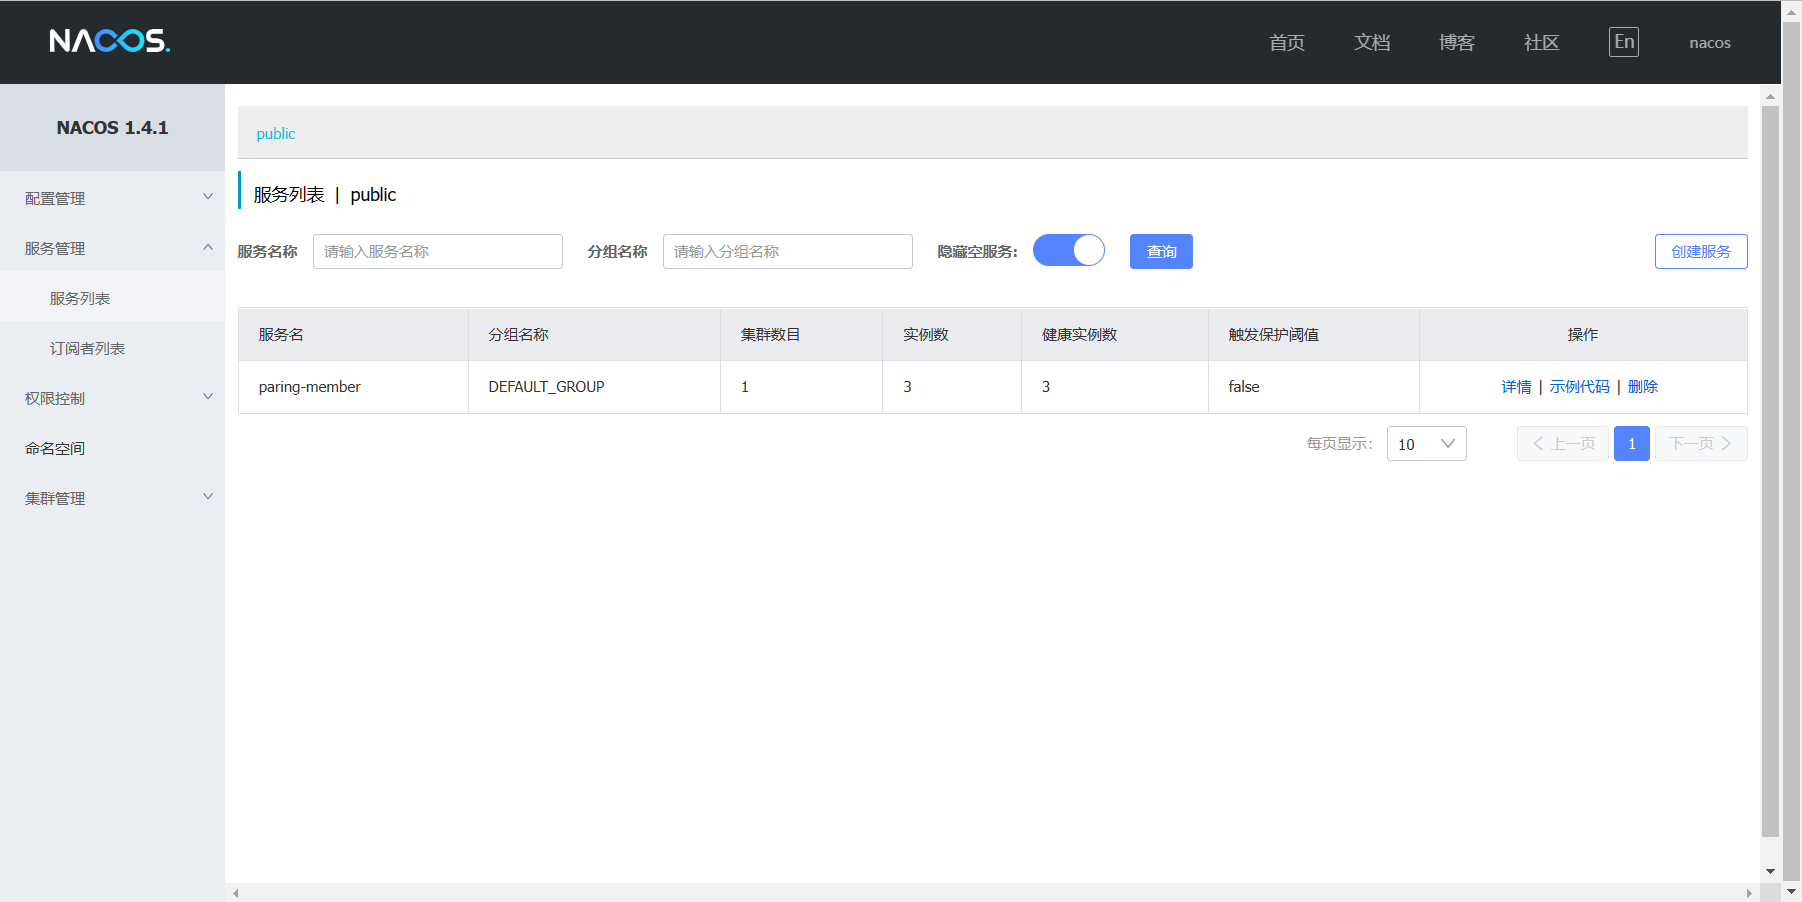The width and height of the screenshot is (1802, 902).
Task: Open 社区 in the top navigation
Action: [1542, 42]
